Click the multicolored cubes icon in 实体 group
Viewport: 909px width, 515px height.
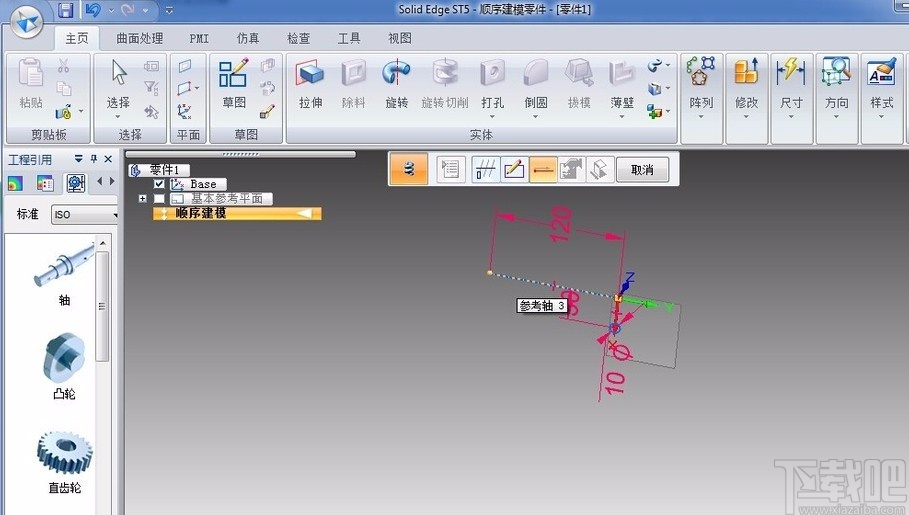tap(655, 111)
